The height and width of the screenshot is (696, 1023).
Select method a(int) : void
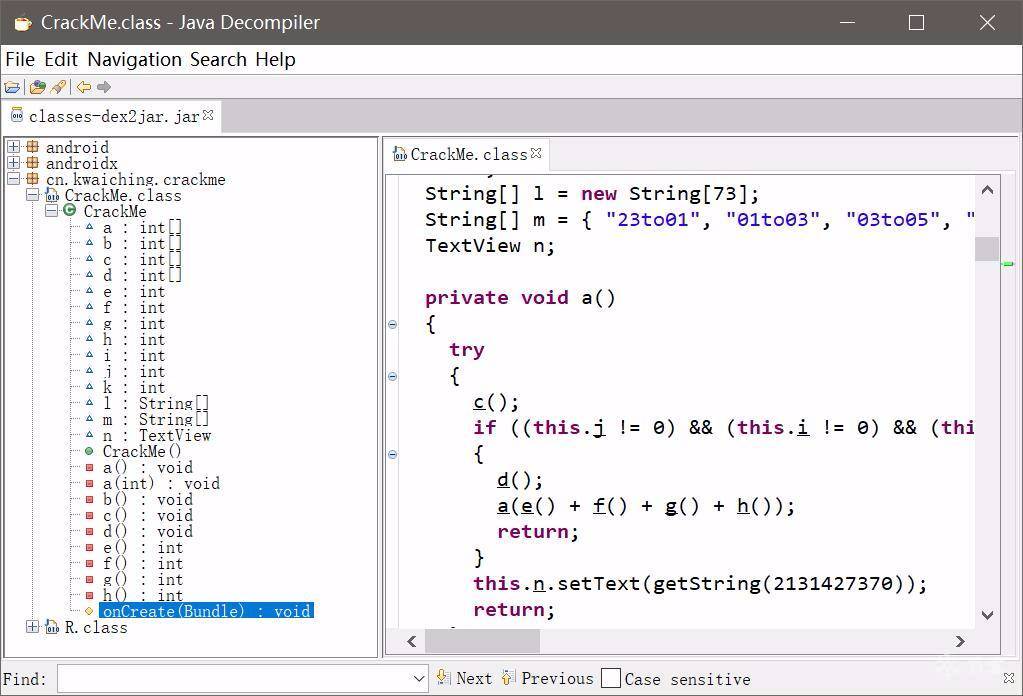(x=161, y=483)
